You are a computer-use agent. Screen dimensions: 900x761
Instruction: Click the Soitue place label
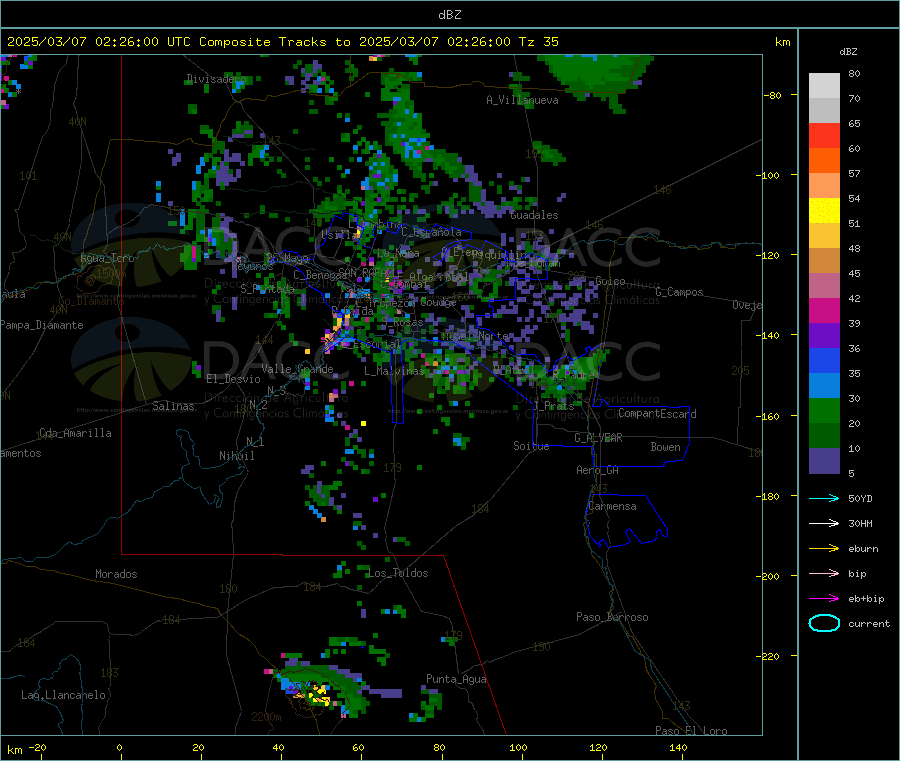531,446
